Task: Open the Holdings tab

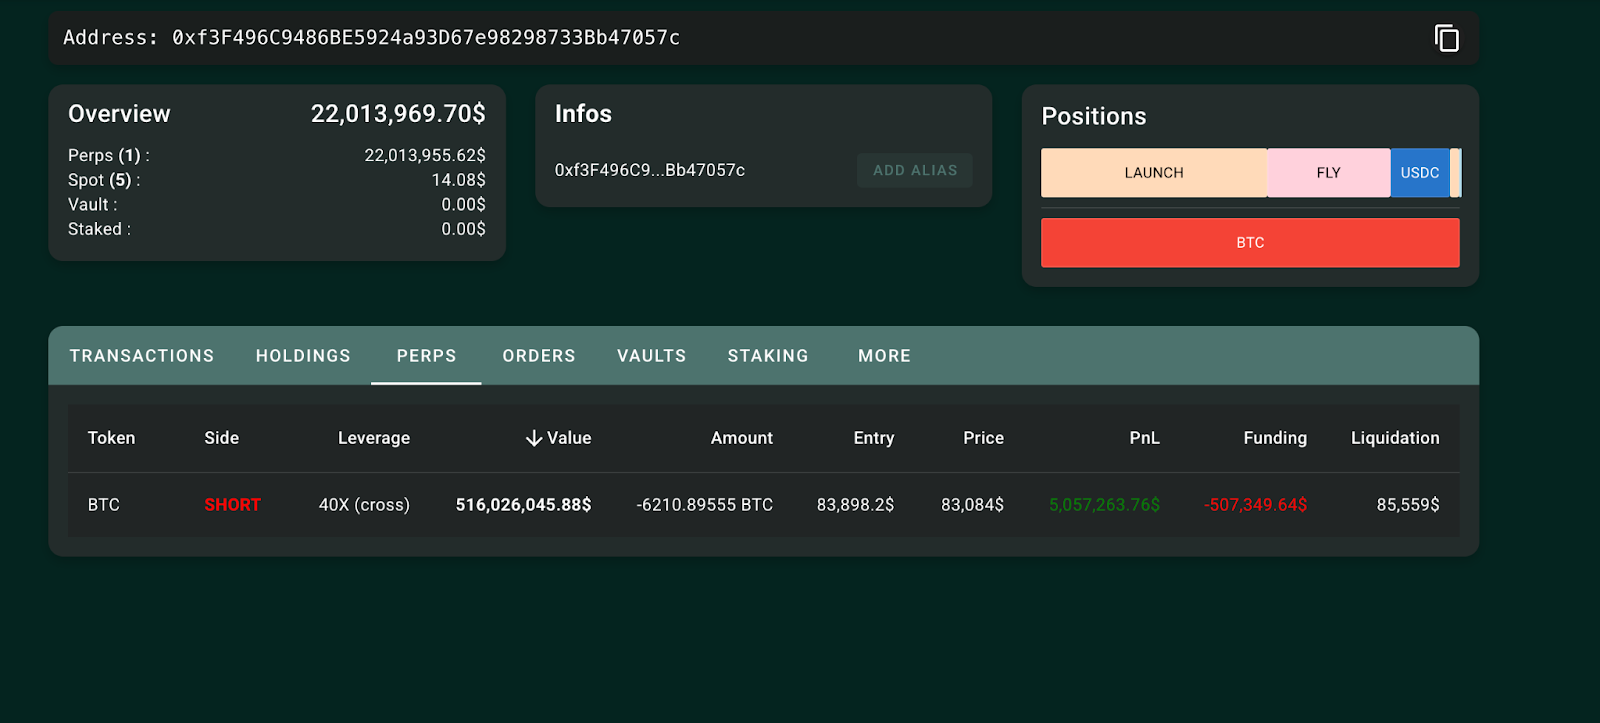Action: tap(303, 356)
